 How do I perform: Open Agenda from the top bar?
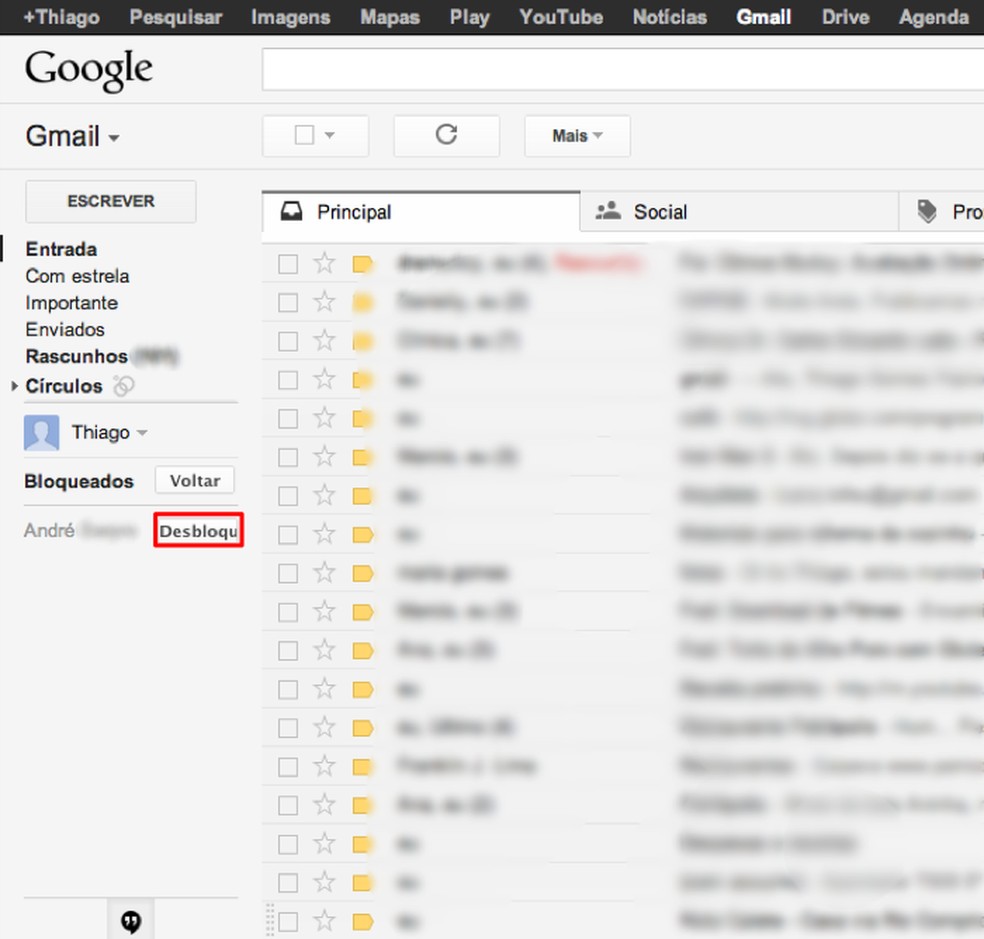coord(934,17)
